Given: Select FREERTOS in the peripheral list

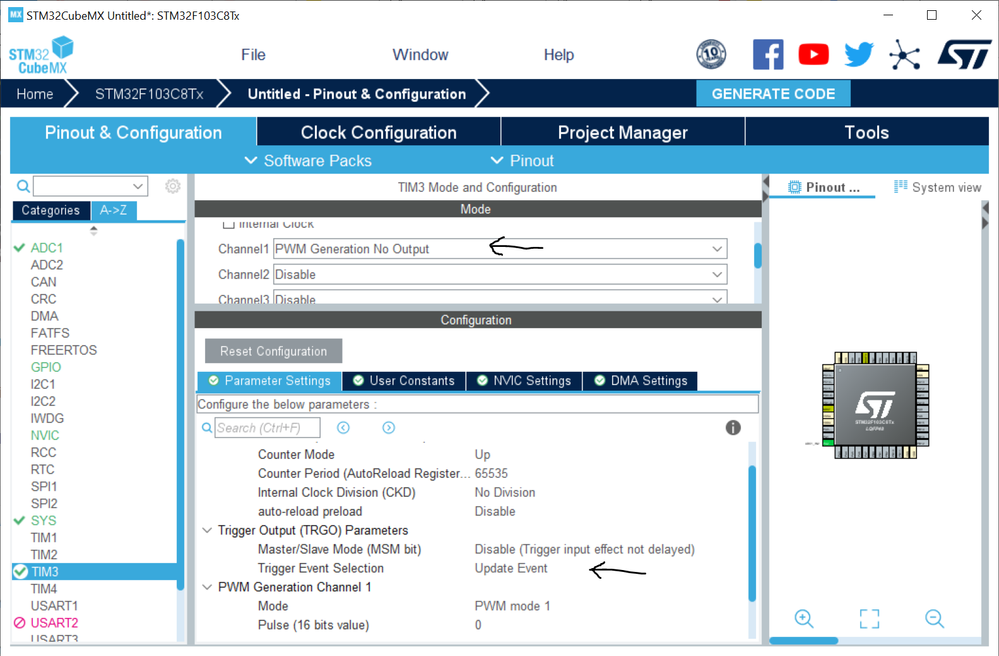Looking at the screenshot, I should [64, 350].
